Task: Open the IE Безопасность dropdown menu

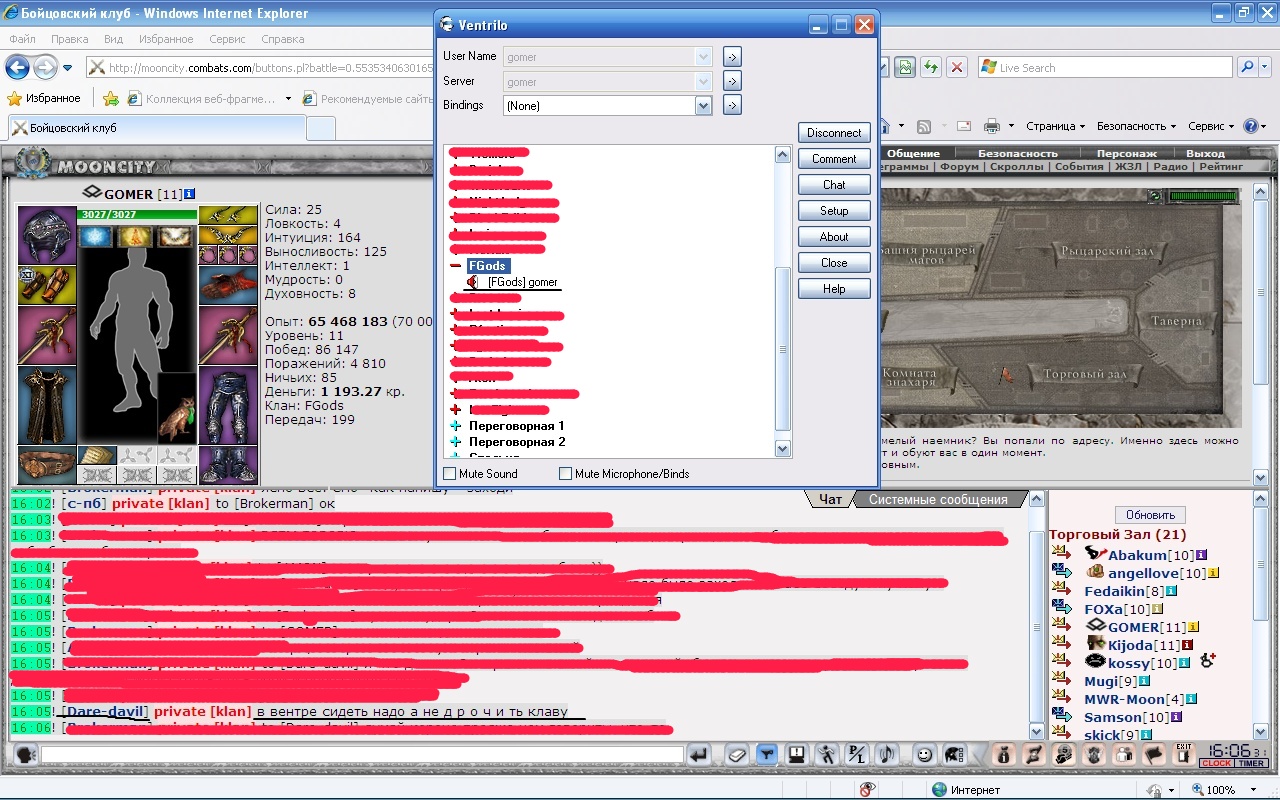Action: 1135,126
